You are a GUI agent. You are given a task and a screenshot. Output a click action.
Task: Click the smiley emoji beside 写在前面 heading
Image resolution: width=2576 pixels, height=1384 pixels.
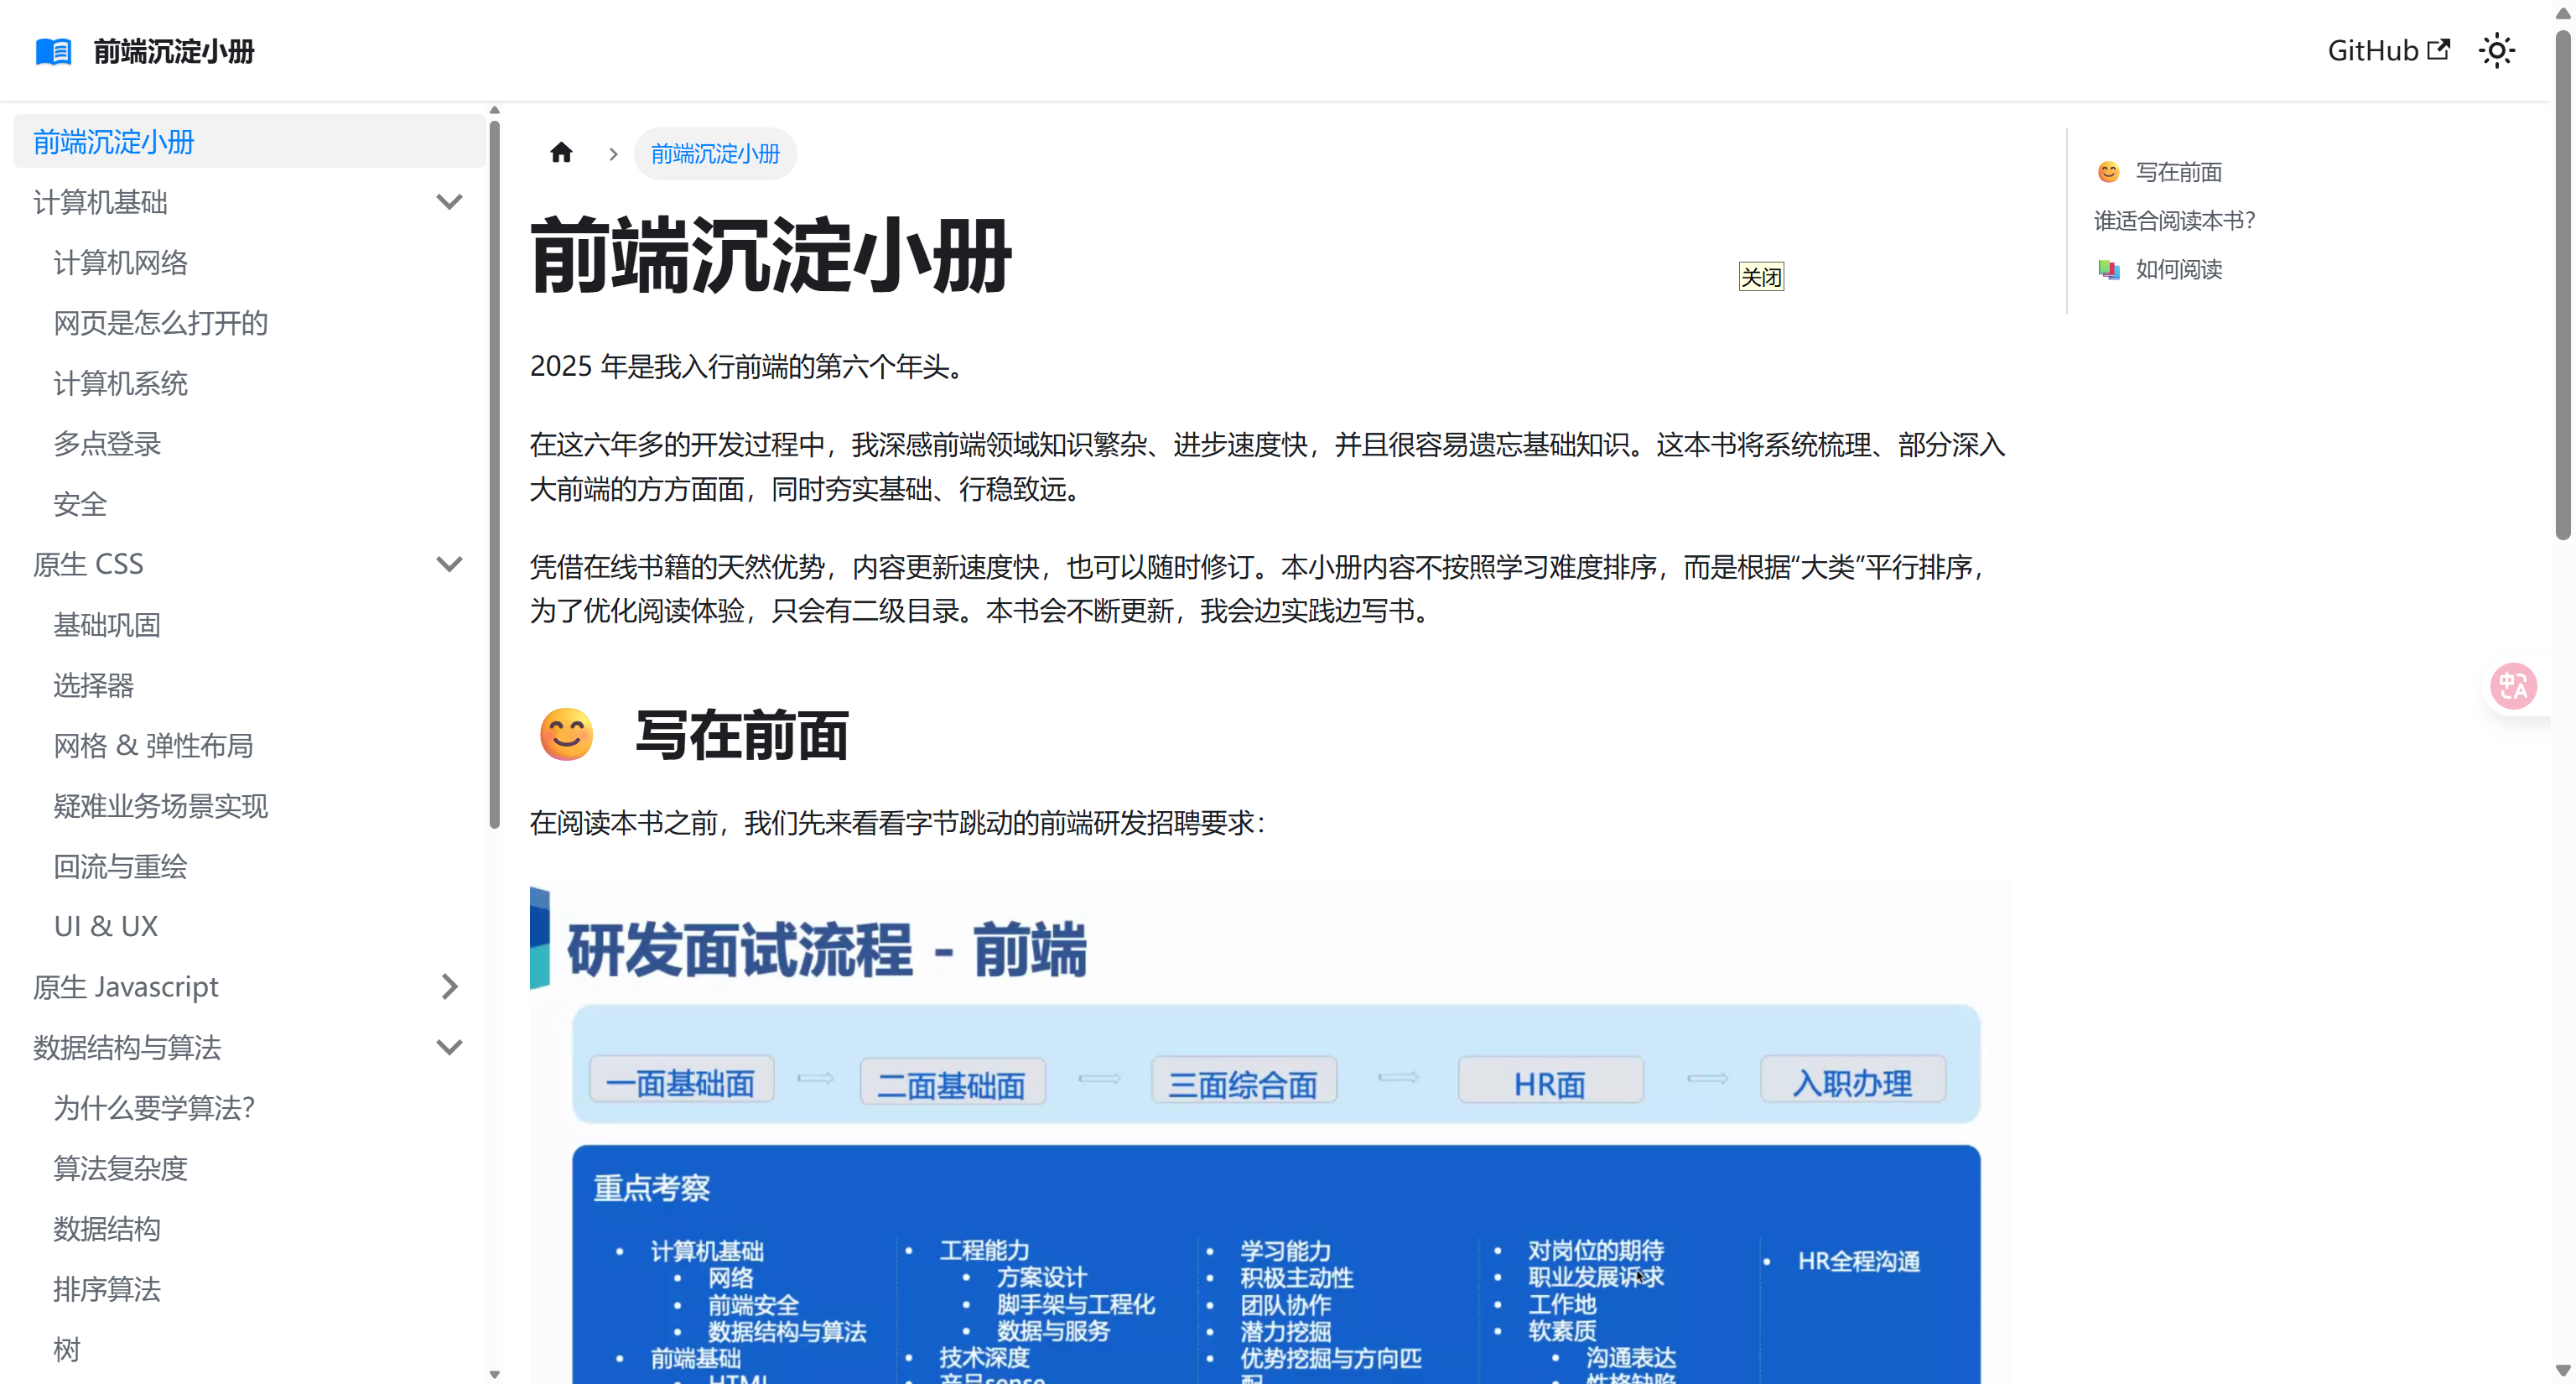(566, 735)
